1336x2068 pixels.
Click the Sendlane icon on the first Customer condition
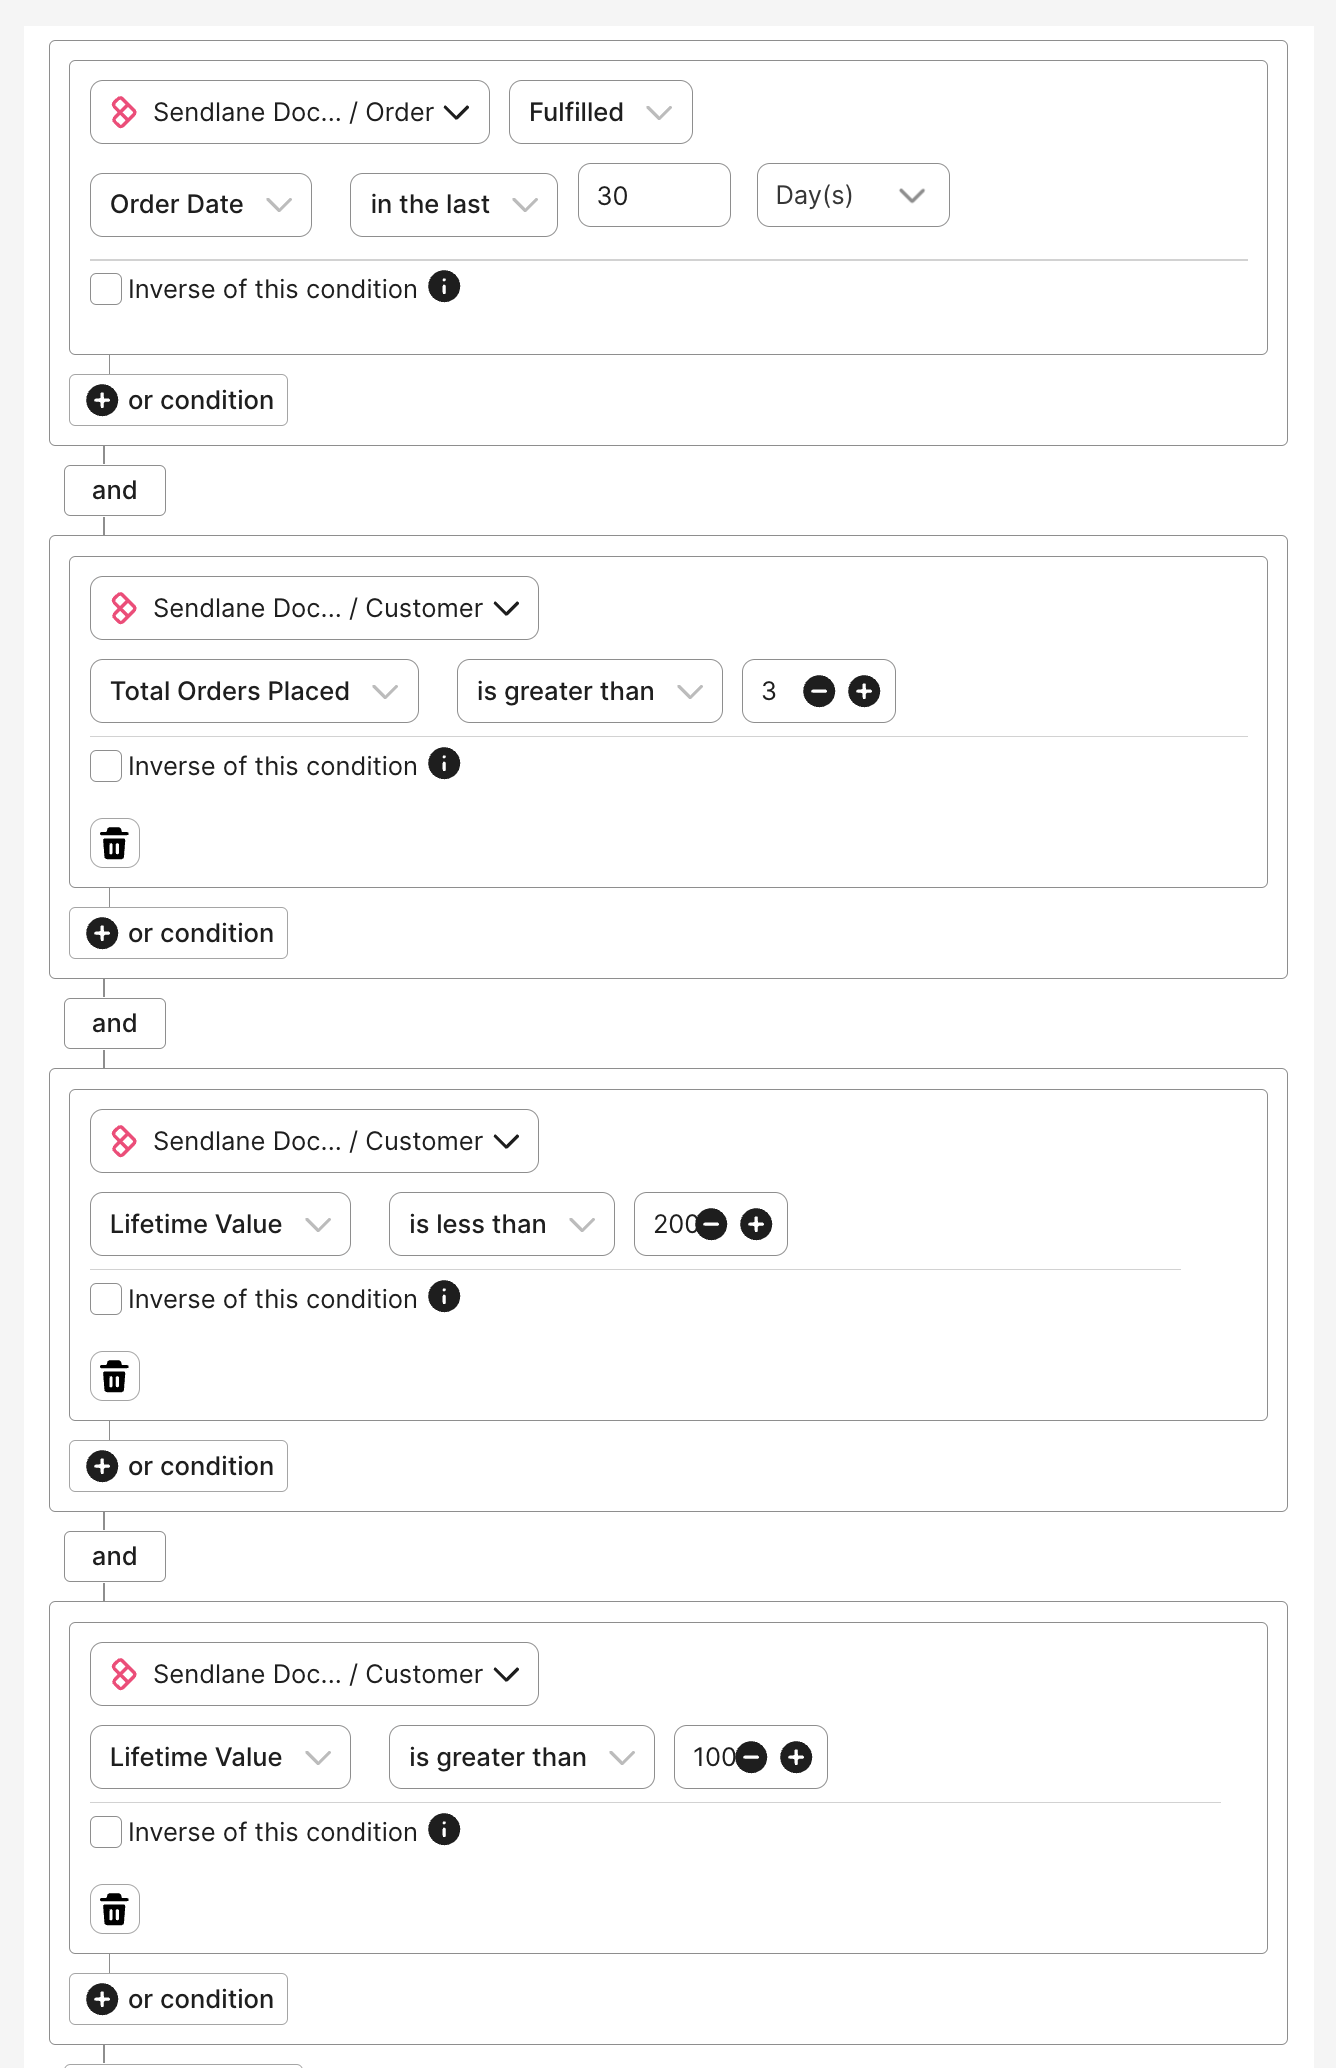pyautogui.click(x=124, y=608)
